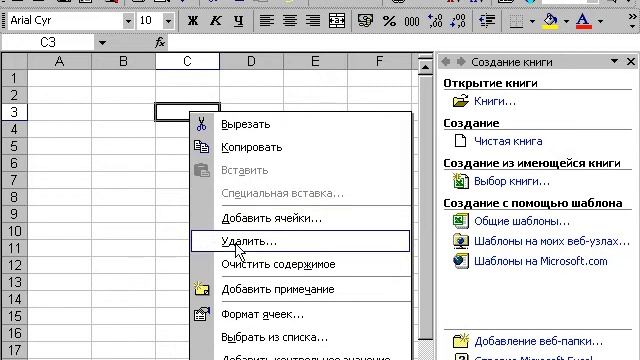Viewport: 640px width, 360px height.
Task: Click the Выбор книги... link
Action: pyautogui.click(x=511, y=181)
